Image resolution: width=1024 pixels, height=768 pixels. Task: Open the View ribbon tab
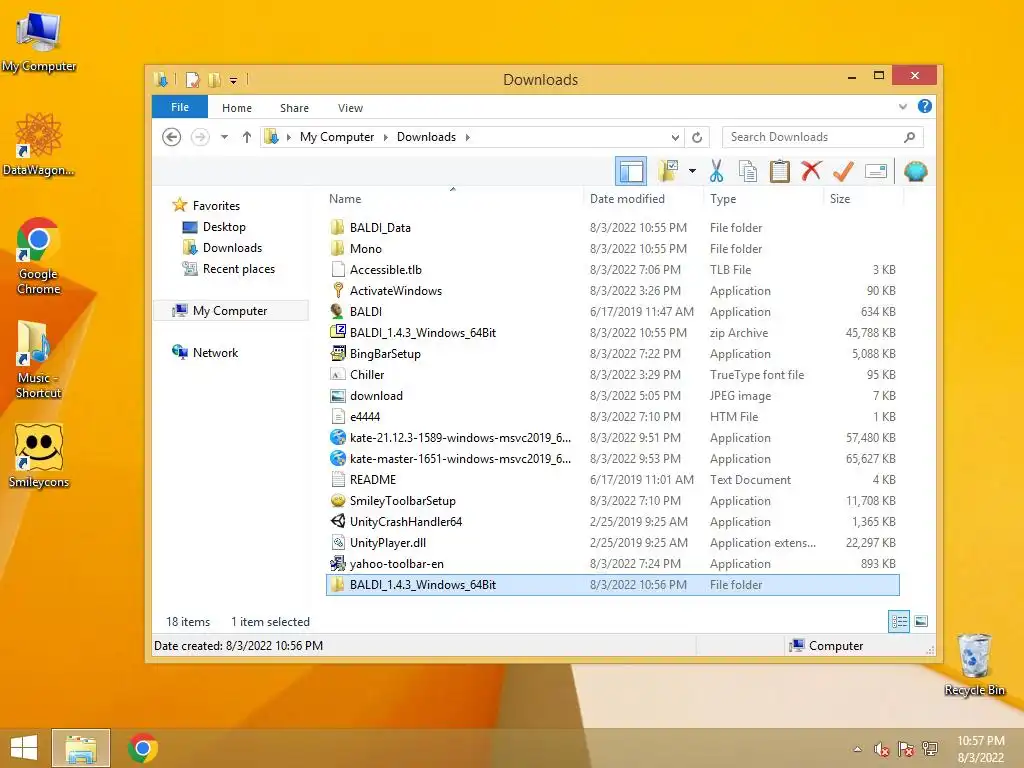350,108
